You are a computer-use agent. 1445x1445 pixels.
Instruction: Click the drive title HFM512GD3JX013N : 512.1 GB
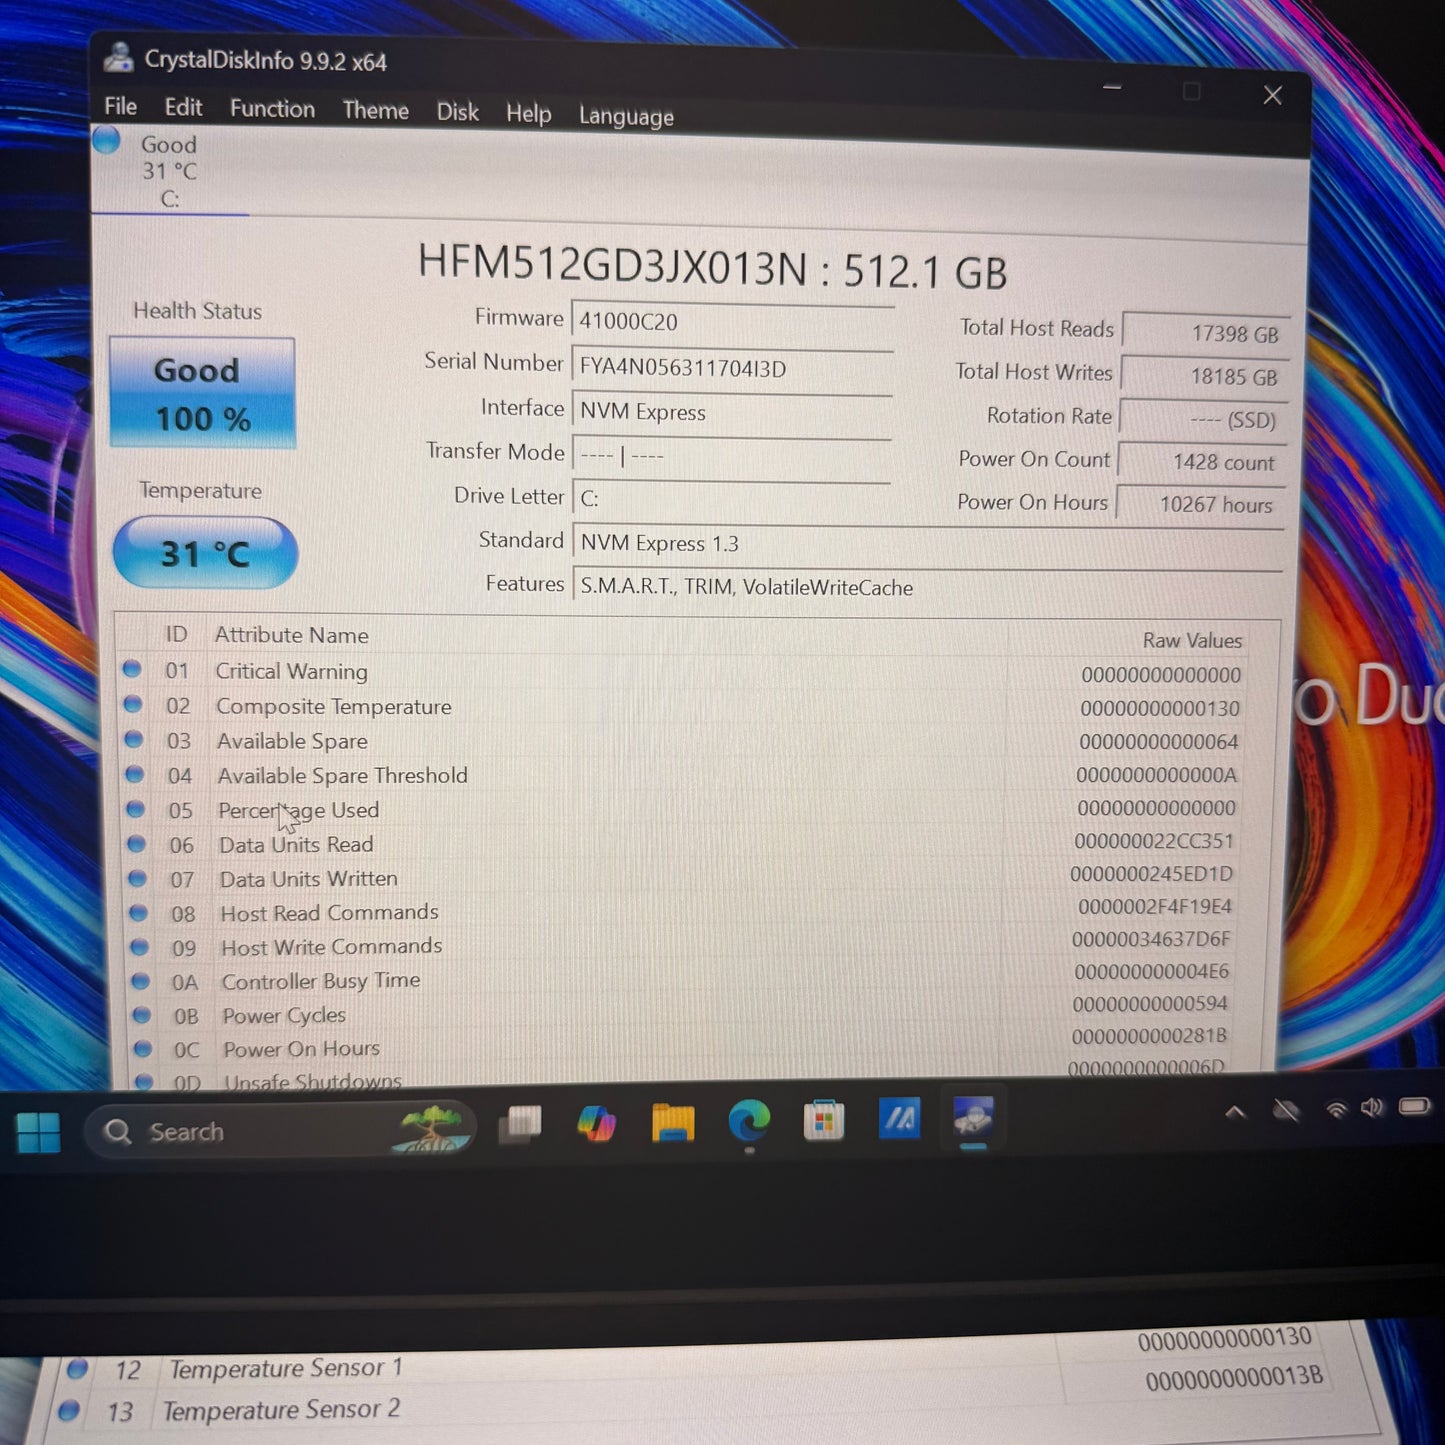point(712,268)
